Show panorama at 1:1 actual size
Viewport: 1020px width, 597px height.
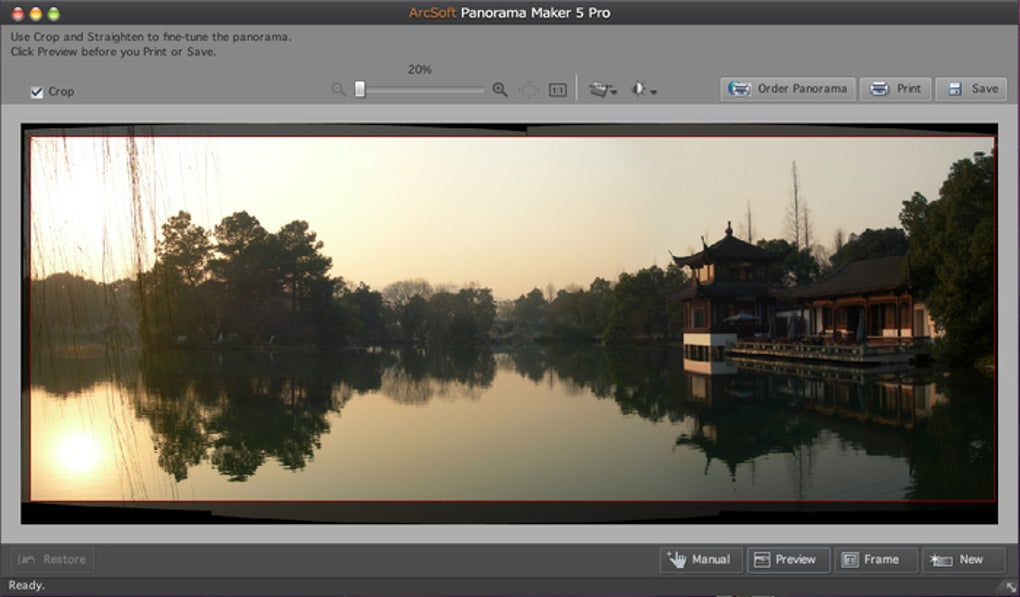[557, 90]
